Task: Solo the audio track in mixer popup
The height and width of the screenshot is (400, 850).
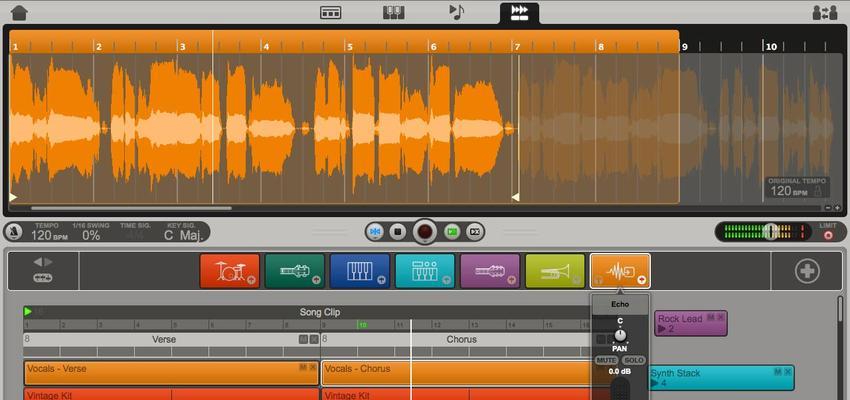Action: coord(633,360)
